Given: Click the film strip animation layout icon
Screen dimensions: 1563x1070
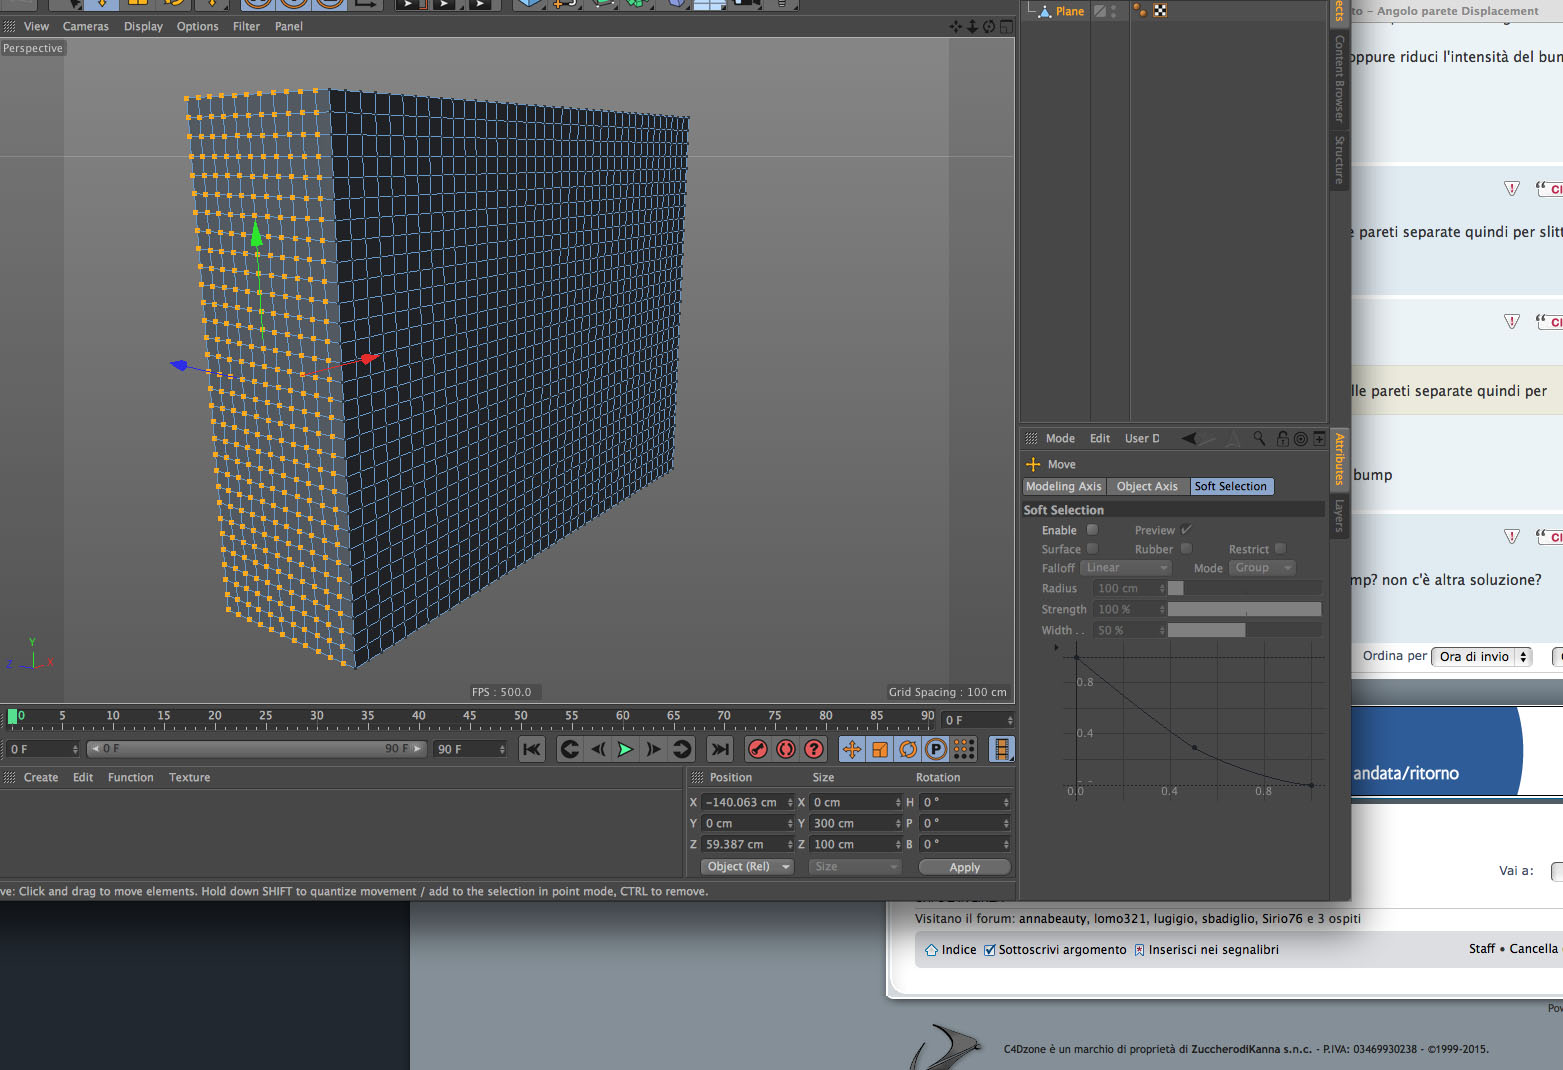Looking at the screenshot, I should coord(1001,749).
